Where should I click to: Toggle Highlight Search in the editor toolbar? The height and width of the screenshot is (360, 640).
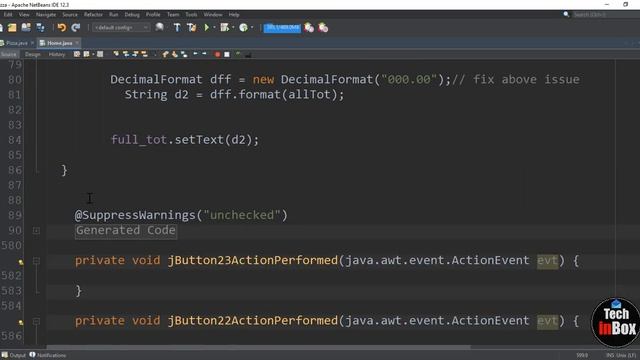144,54
